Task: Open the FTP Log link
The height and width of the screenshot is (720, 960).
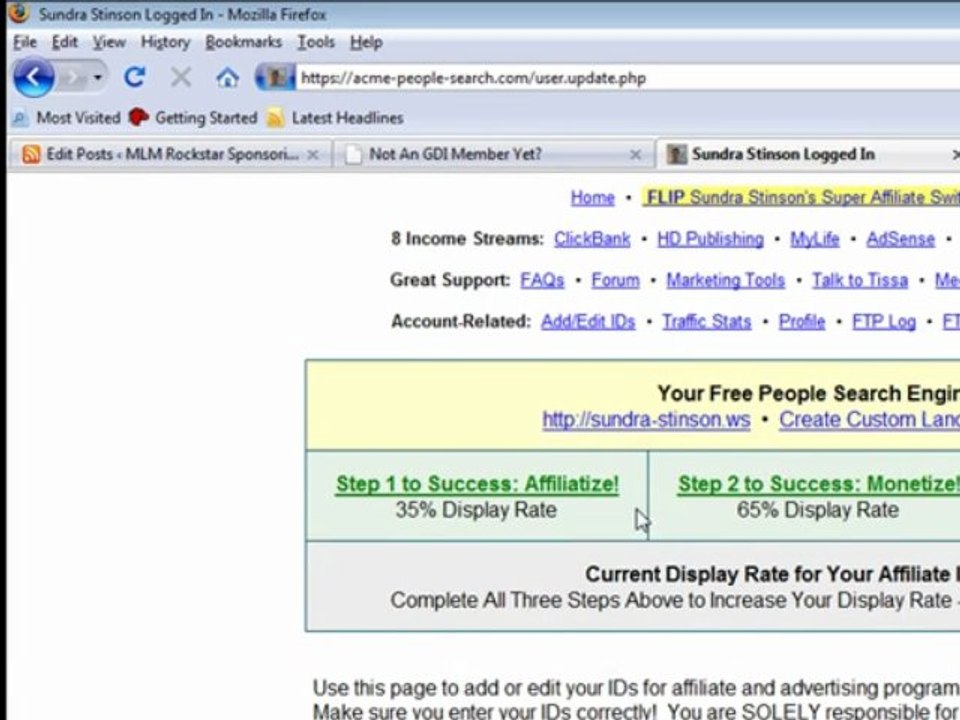Action: [x=883, y=321]
